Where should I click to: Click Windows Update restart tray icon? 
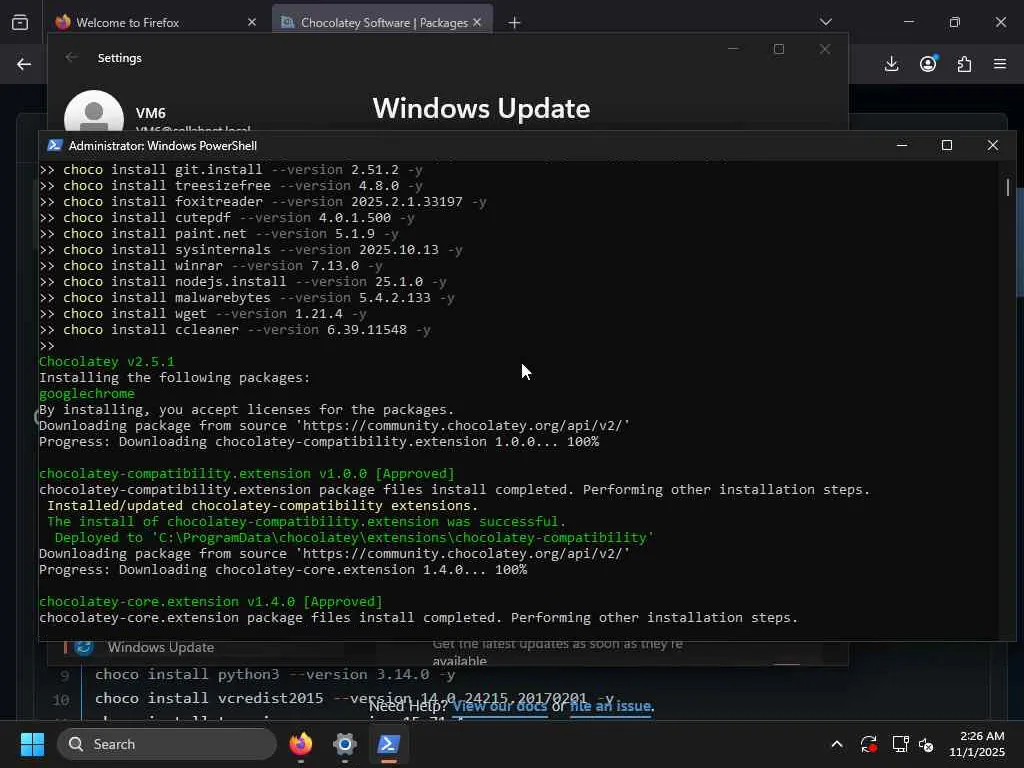(869, 744)
